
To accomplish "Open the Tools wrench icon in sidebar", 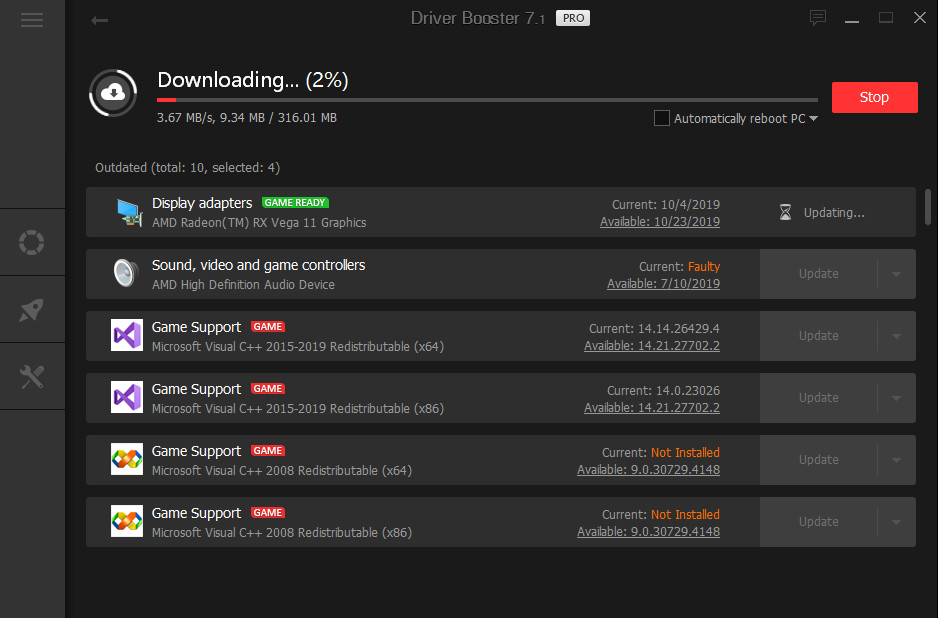I will point(31,376).
